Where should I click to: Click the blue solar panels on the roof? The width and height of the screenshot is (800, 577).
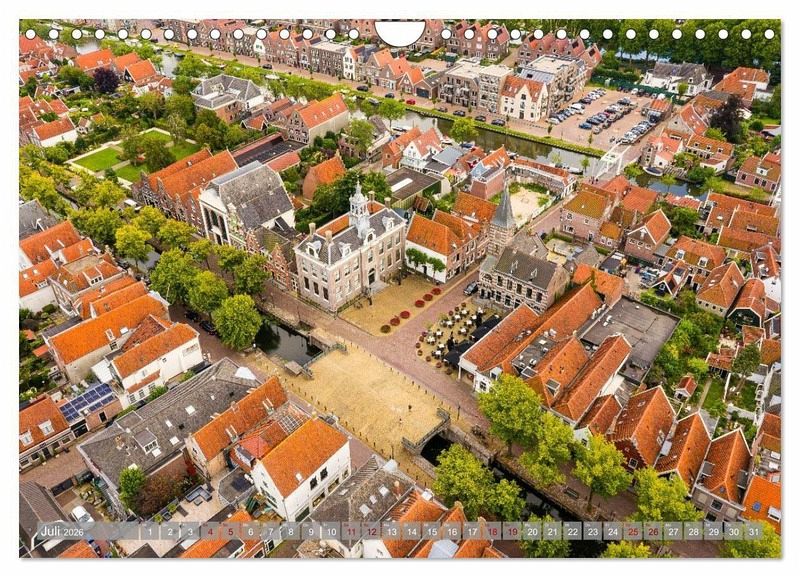88,402
